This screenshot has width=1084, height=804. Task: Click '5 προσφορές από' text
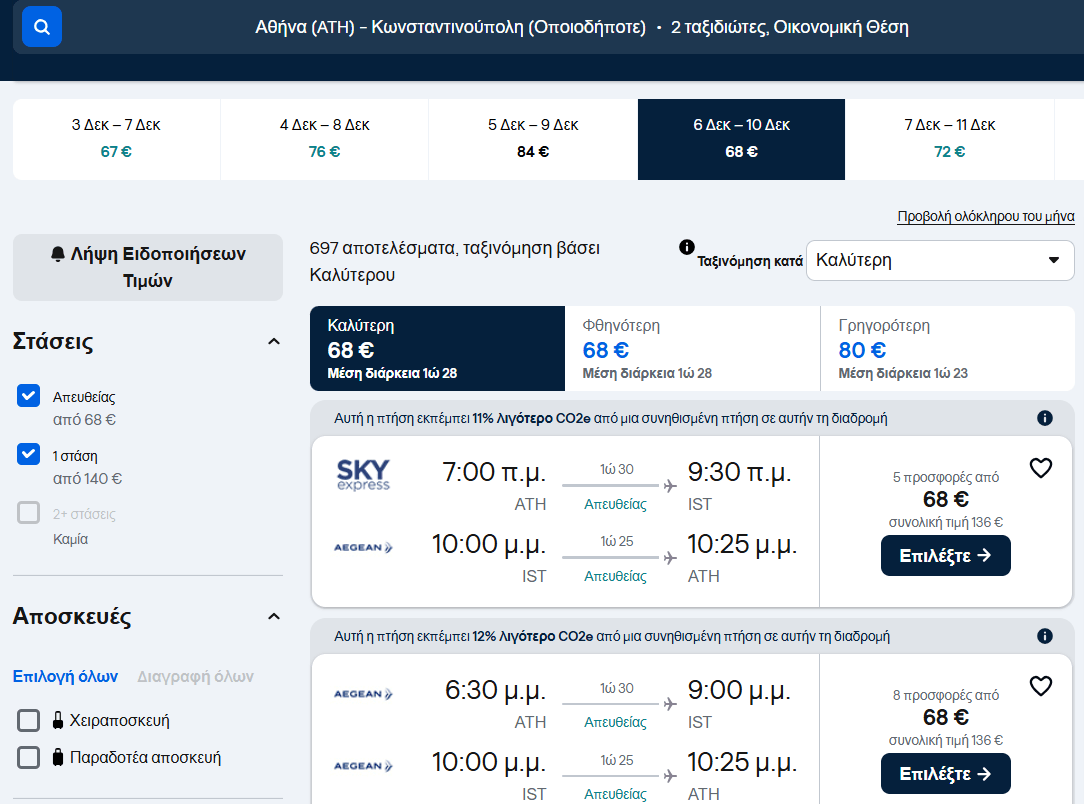point(945,477)
